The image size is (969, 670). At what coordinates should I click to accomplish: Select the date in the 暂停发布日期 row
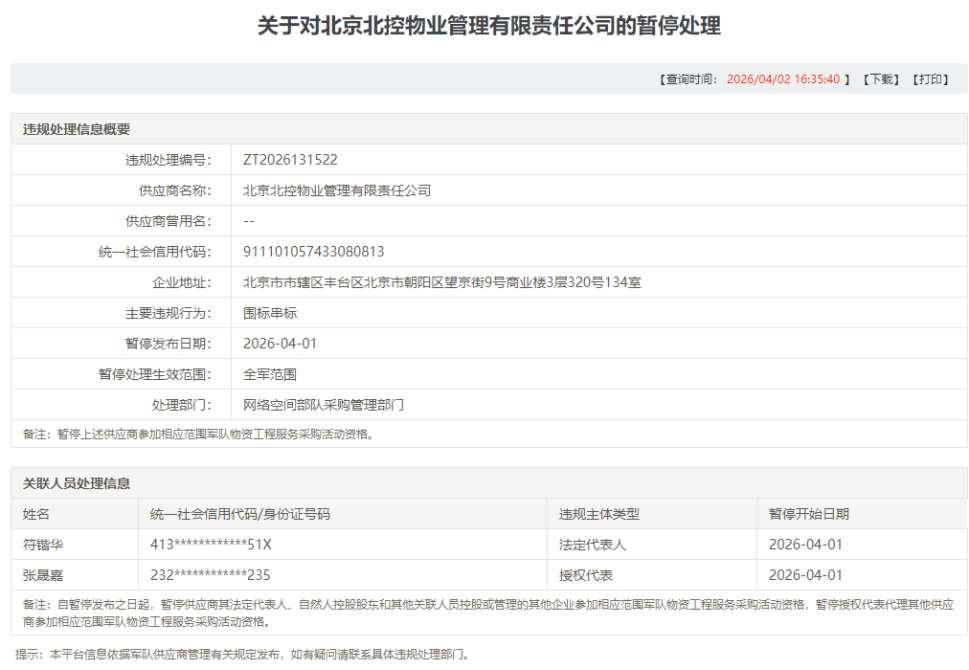[280, 344]
